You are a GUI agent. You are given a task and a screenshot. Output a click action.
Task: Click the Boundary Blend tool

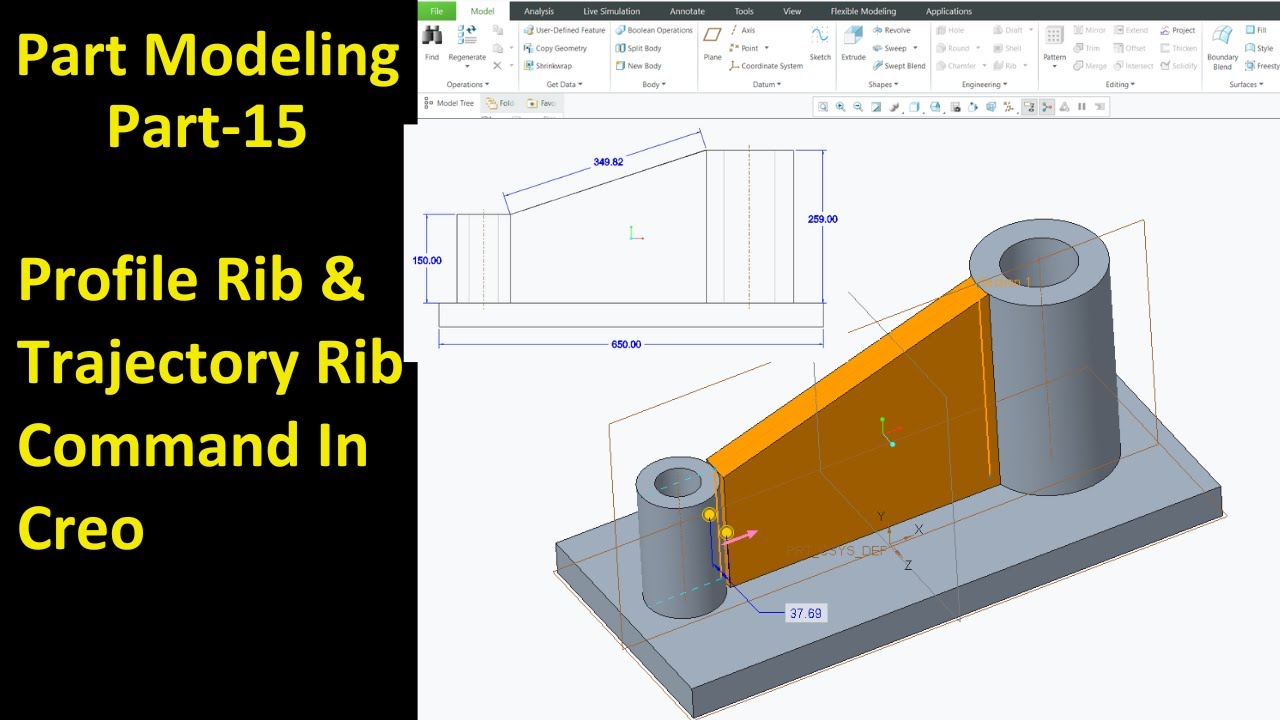click(1222, 46)
